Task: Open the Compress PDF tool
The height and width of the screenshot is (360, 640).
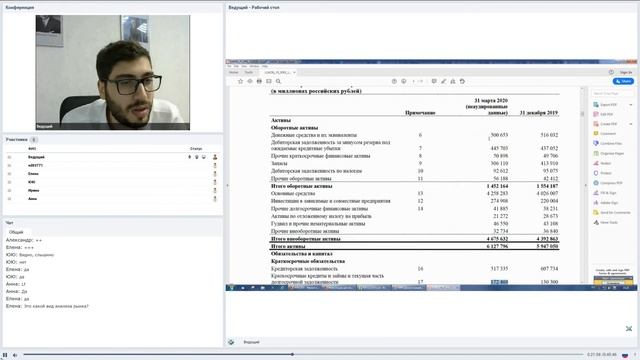Action: pos(608,183)
